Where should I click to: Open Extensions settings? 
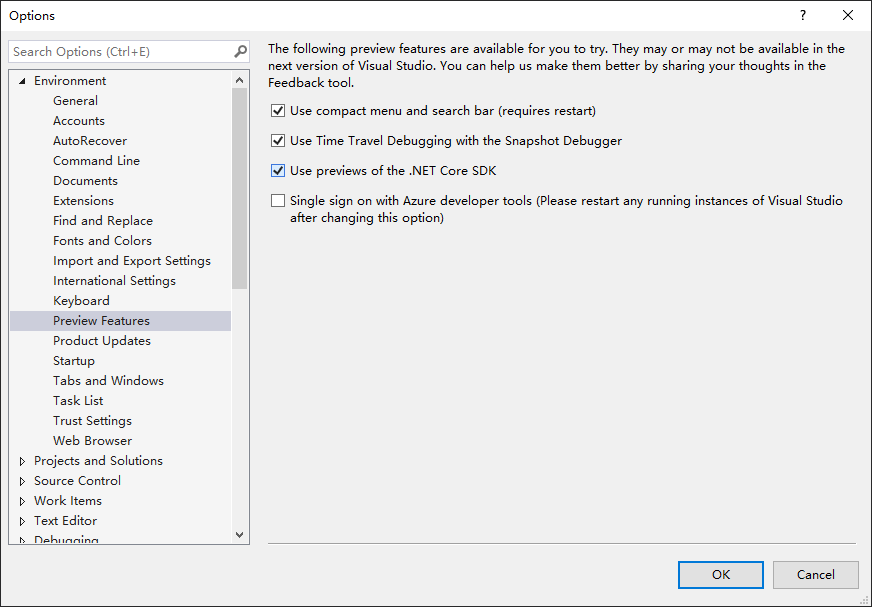83,201
